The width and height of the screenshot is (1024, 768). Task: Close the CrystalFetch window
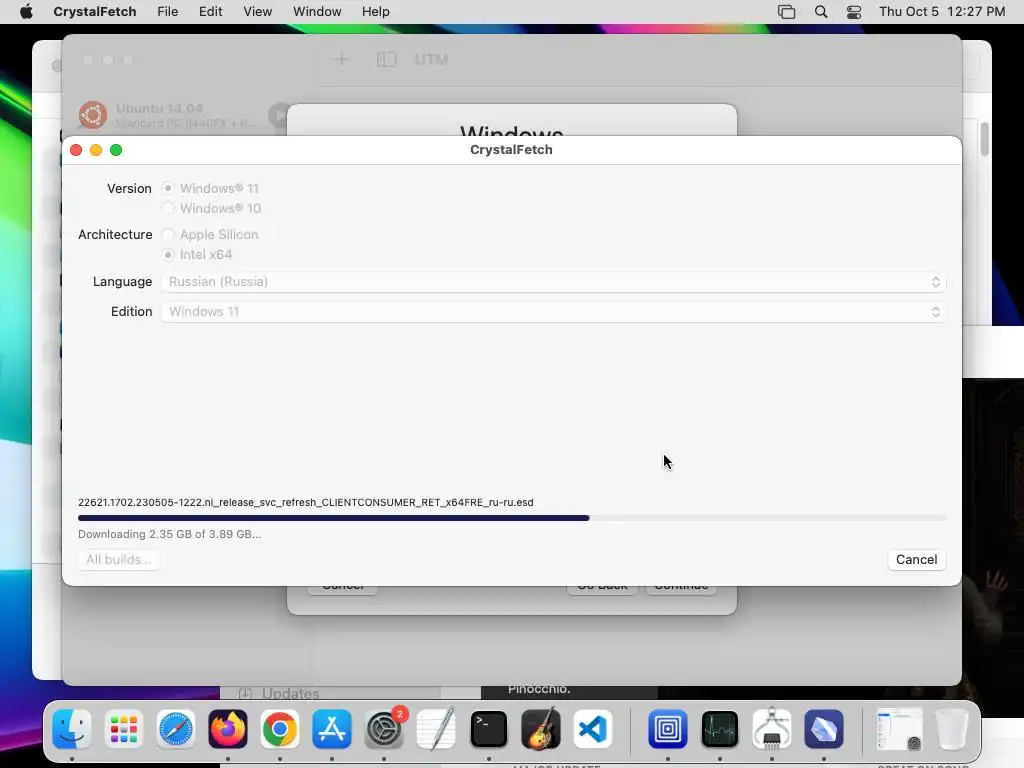[x=76, y=150]
